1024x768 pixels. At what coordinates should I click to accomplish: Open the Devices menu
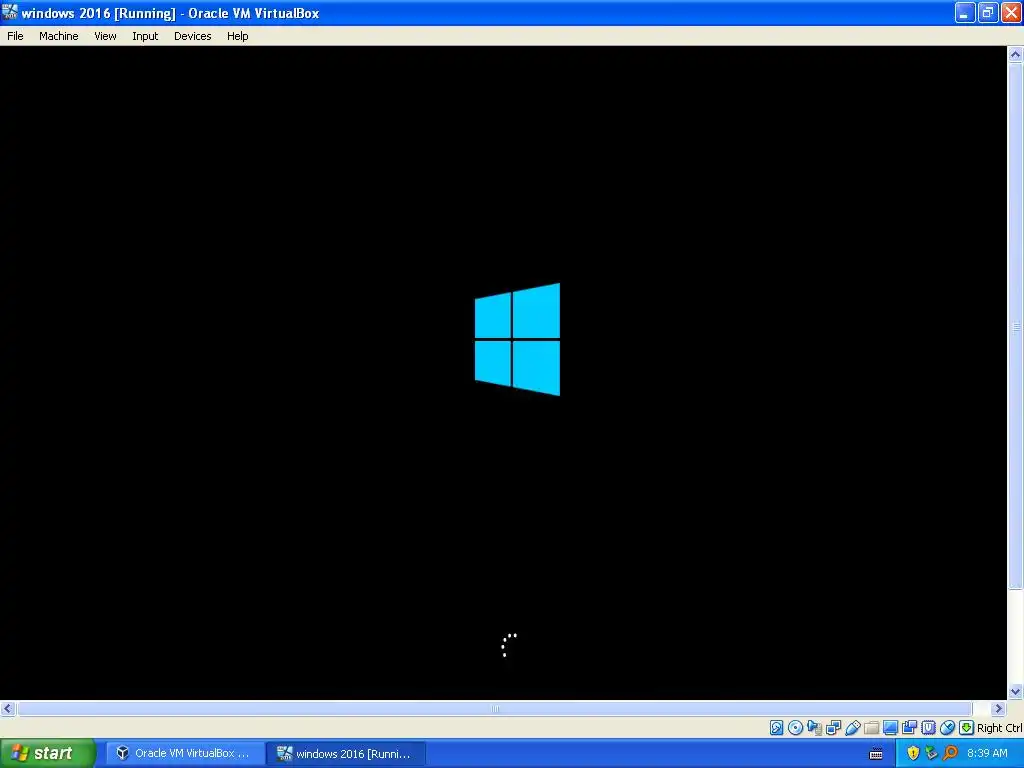(193, 36)
